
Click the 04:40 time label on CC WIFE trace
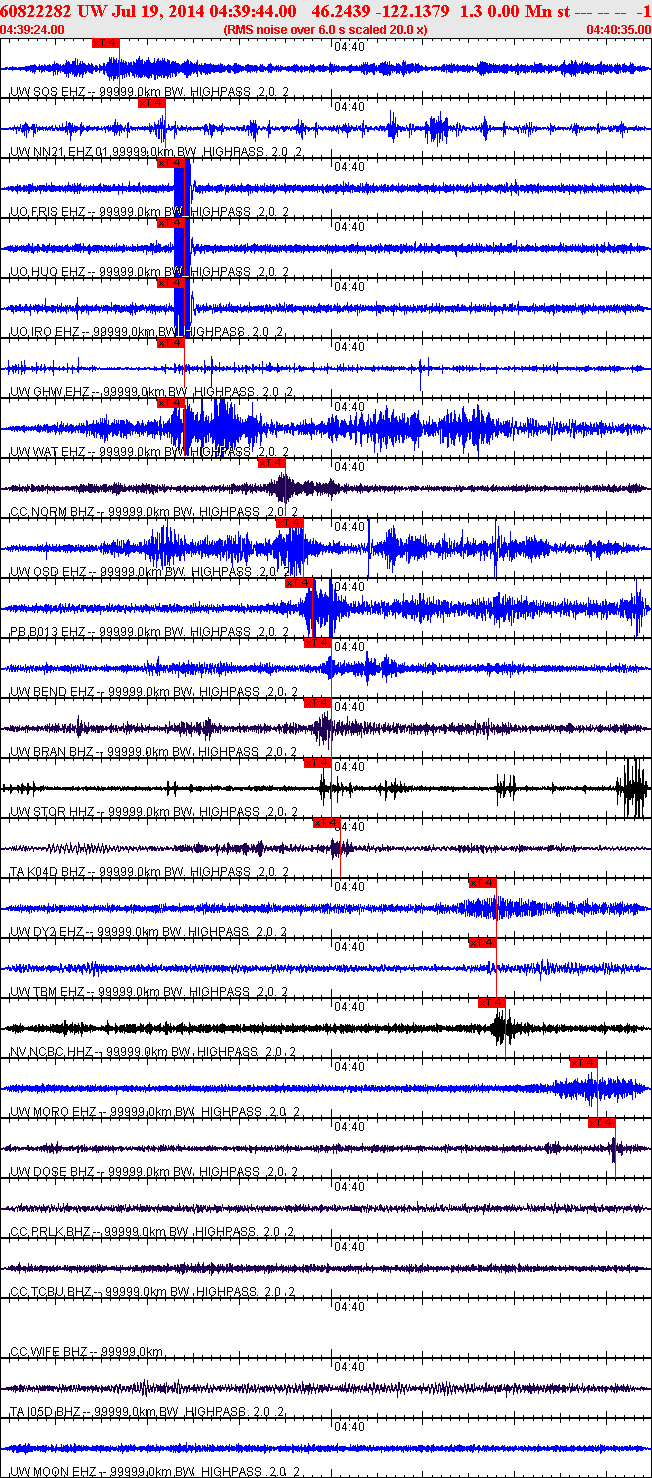[349, 1307]
